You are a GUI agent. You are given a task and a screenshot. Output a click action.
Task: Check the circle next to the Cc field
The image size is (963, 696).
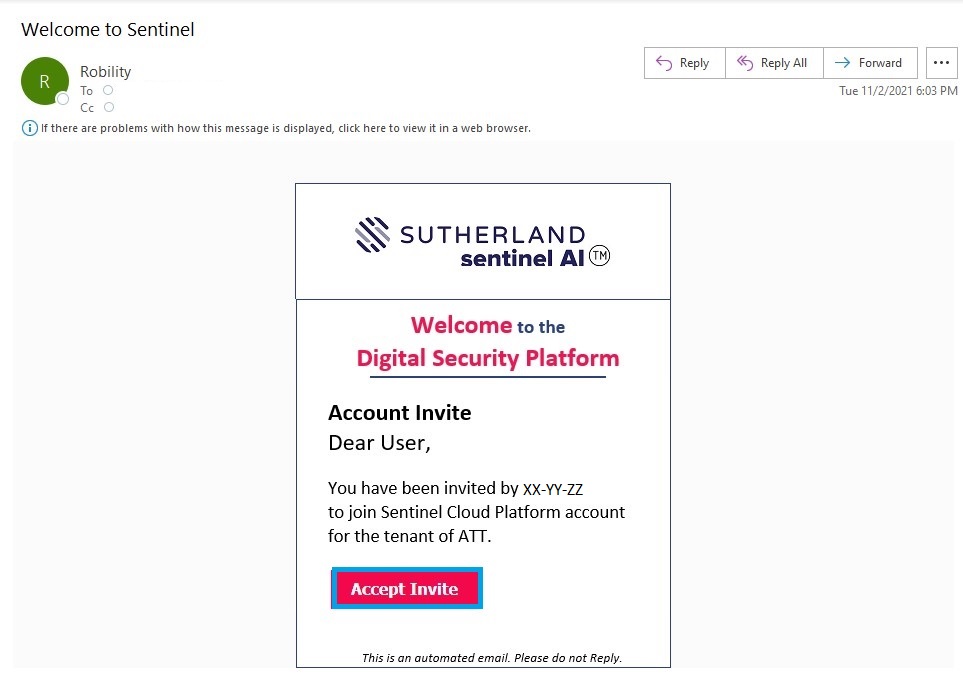(107, 107)
